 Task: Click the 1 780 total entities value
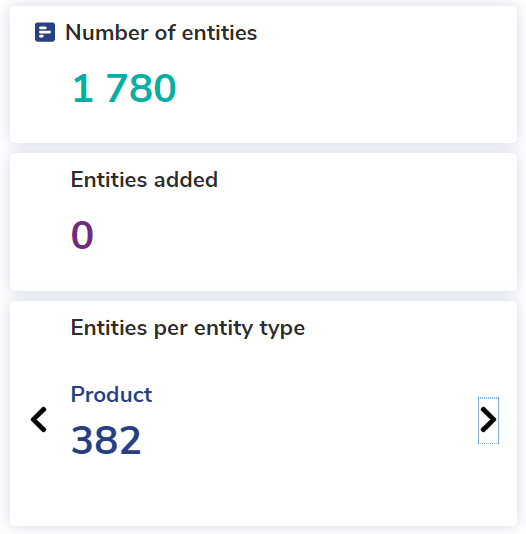click(124, 88)
